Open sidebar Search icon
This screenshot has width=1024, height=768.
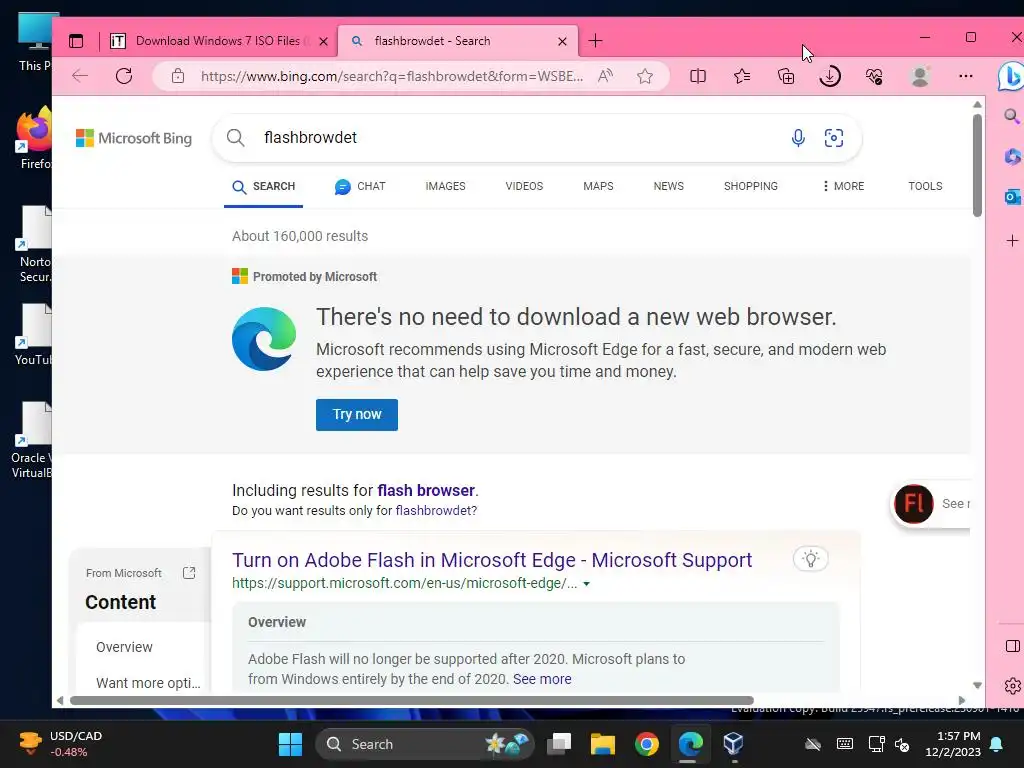pos(1012,117)
